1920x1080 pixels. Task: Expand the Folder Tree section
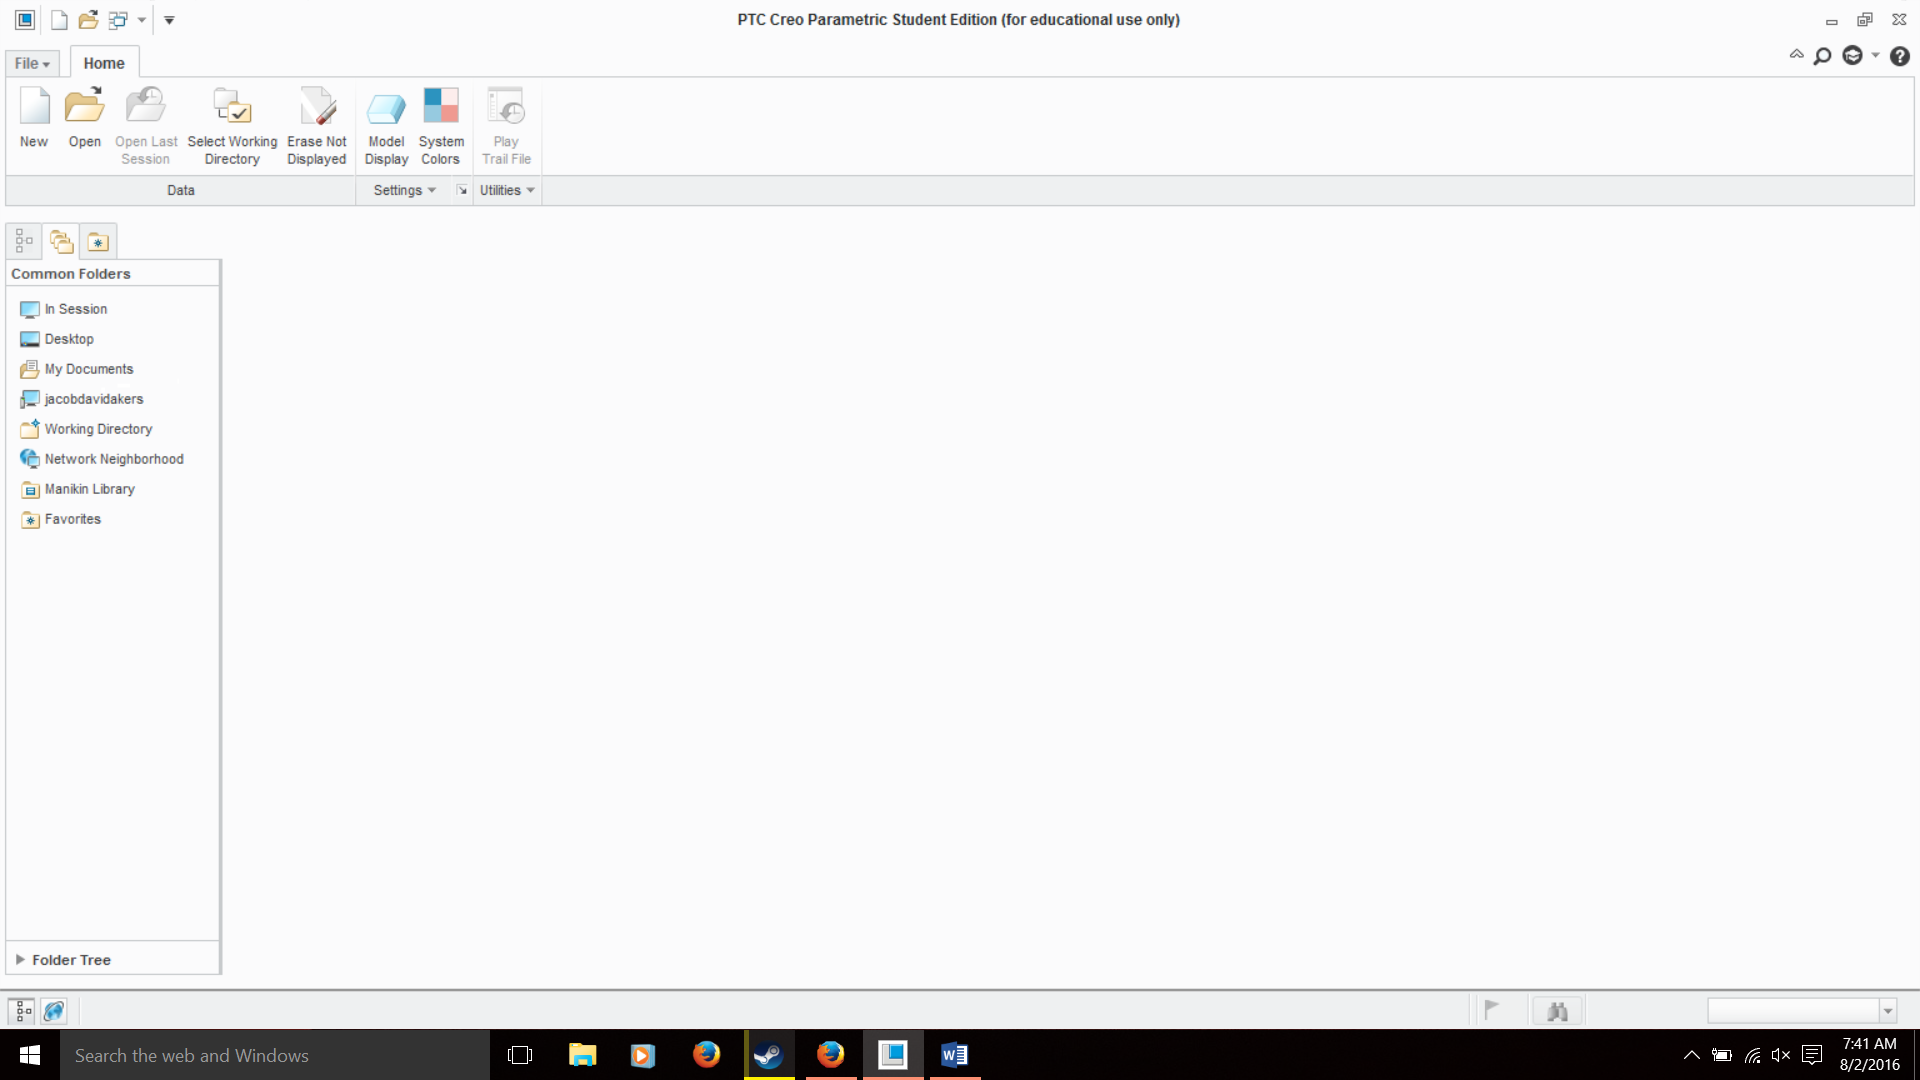[20, 959]
